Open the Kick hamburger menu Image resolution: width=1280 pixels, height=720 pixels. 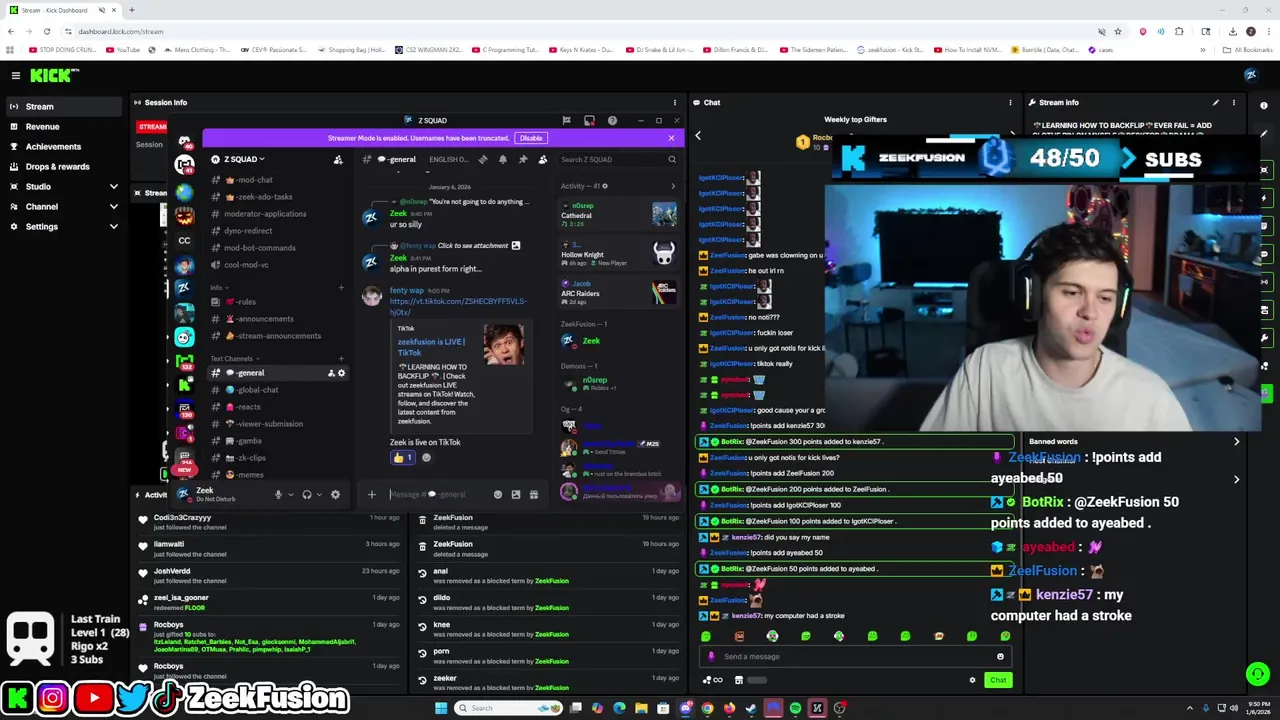[x=16, y=75]
